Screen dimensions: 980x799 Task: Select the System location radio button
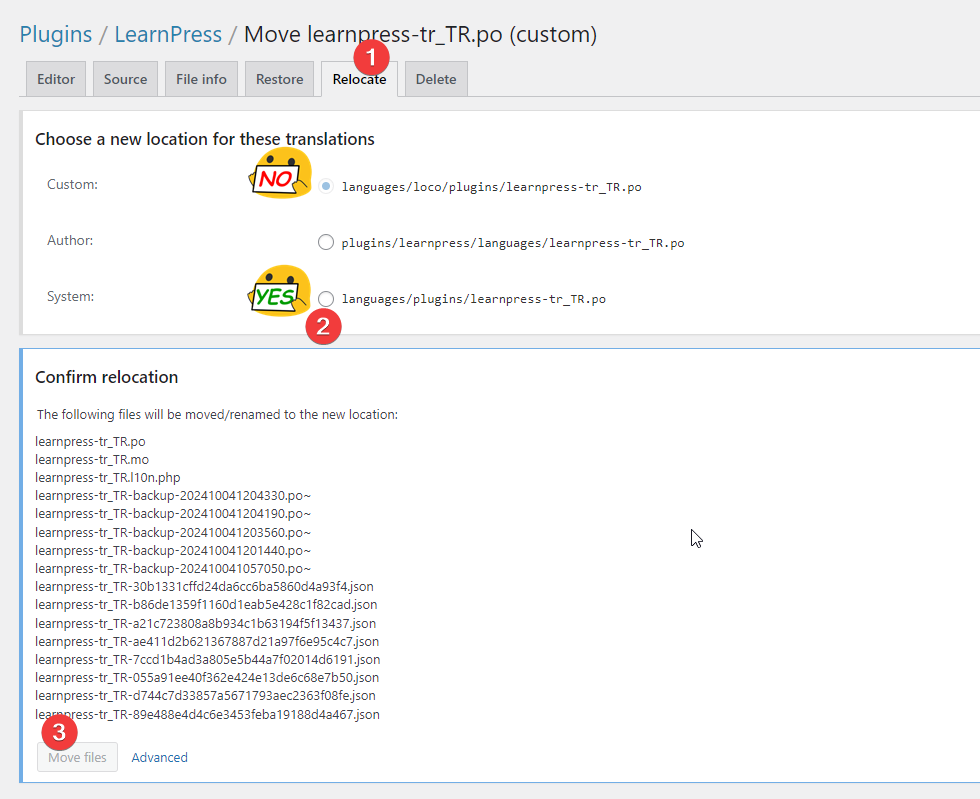[x=326, y=298]
